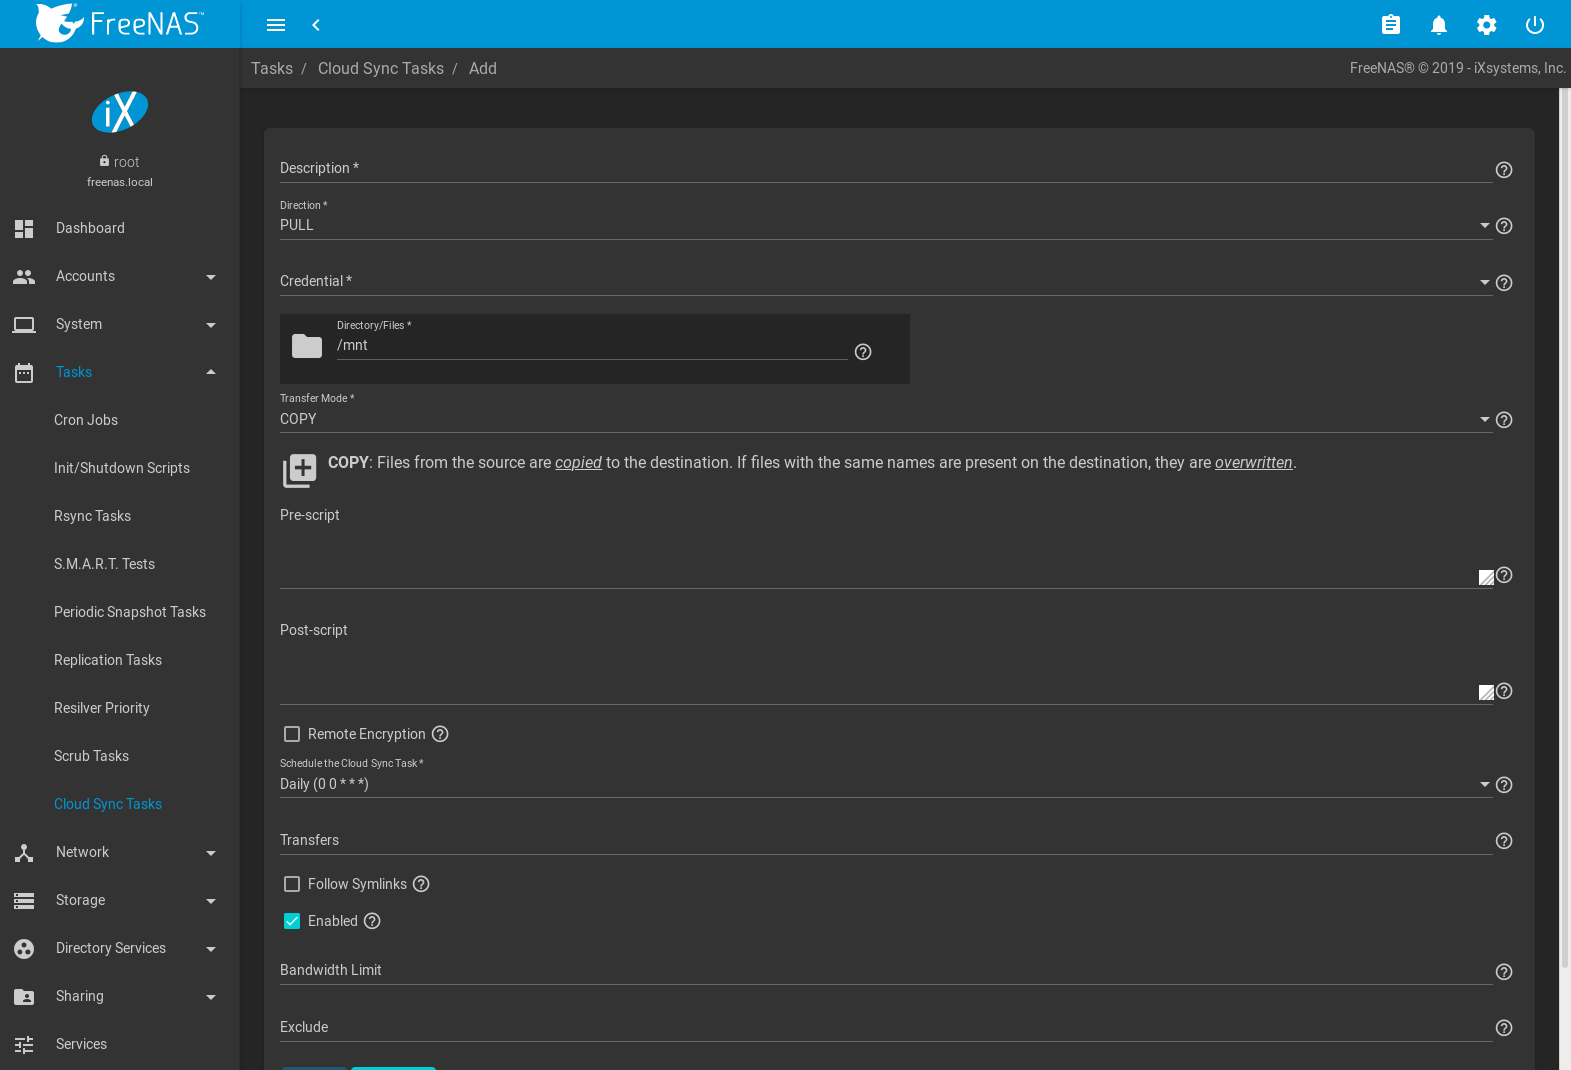Show help for Bandwidth Limit
1571x1070 pixels.
[1504, 972]
